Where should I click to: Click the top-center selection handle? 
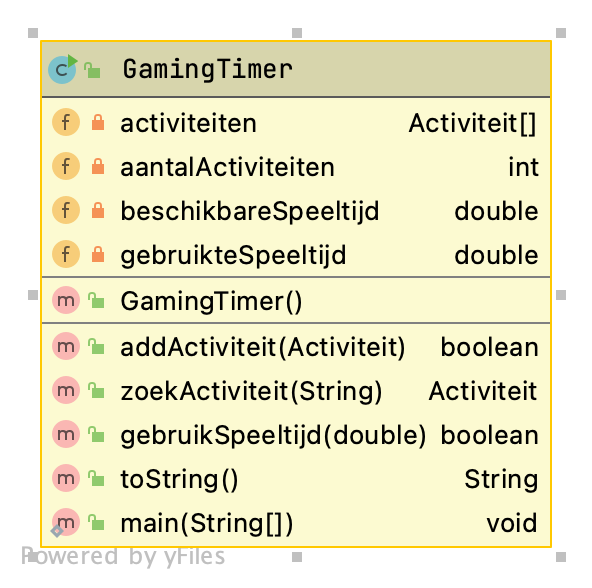point(297,33)
